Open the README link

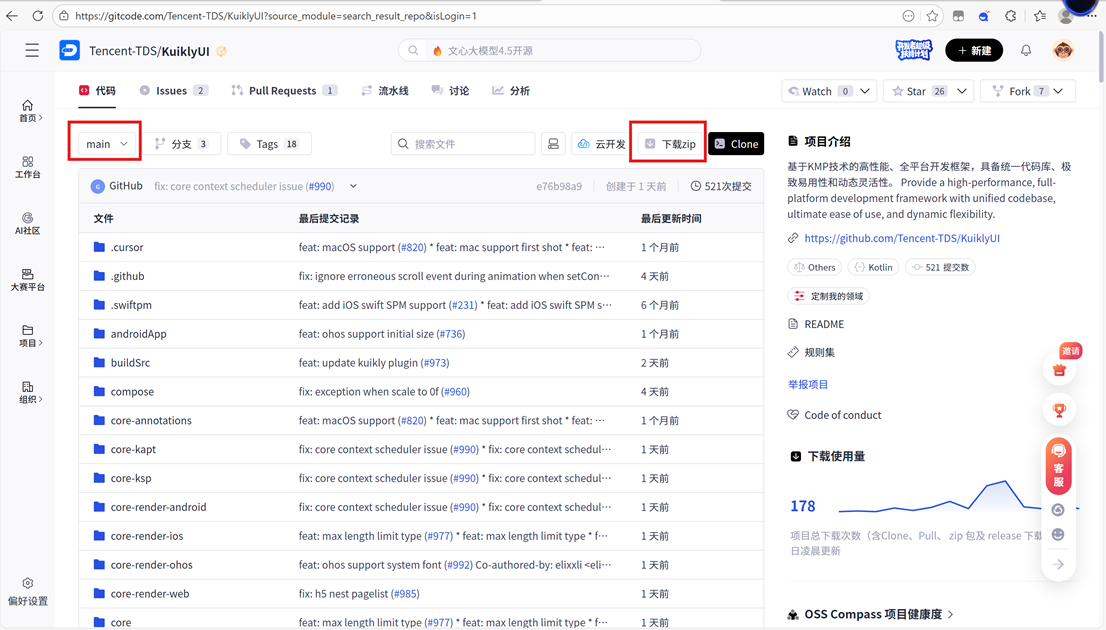[x=824, y=325]
